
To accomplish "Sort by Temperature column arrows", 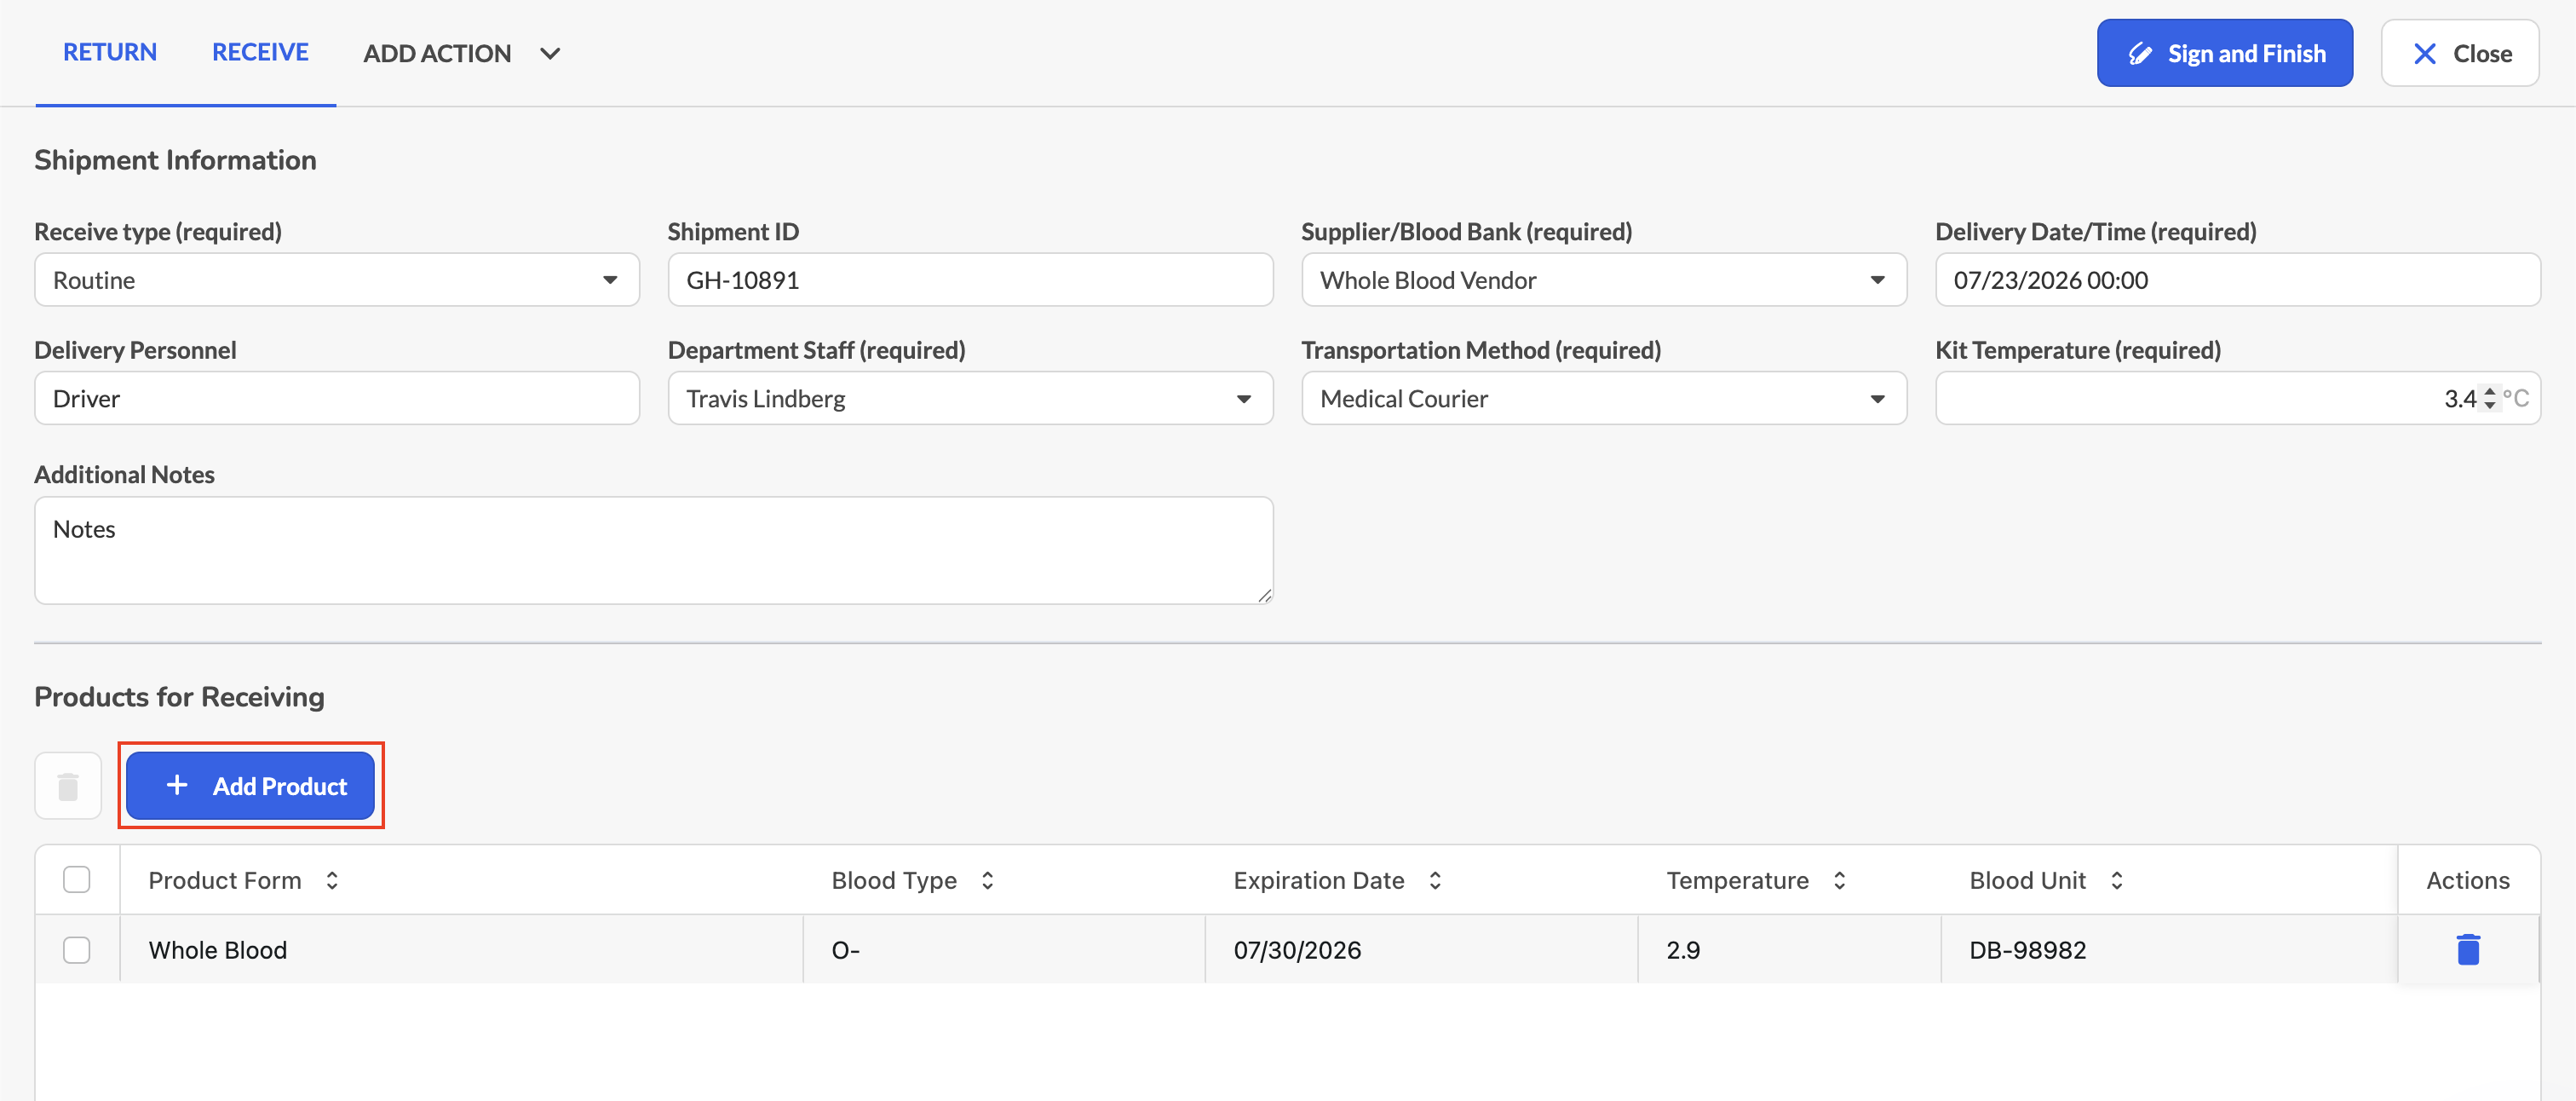I will 1839,880.
